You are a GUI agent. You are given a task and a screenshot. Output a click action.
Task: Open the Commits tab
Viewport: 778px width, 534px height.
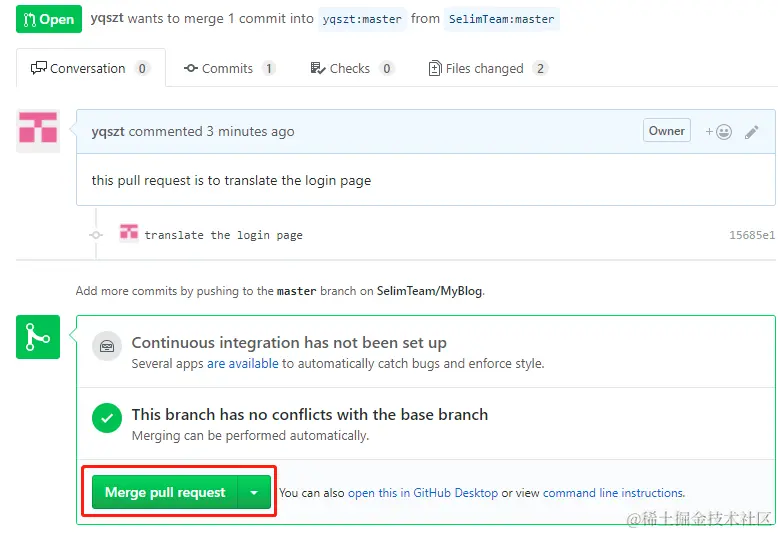(229, 68)
